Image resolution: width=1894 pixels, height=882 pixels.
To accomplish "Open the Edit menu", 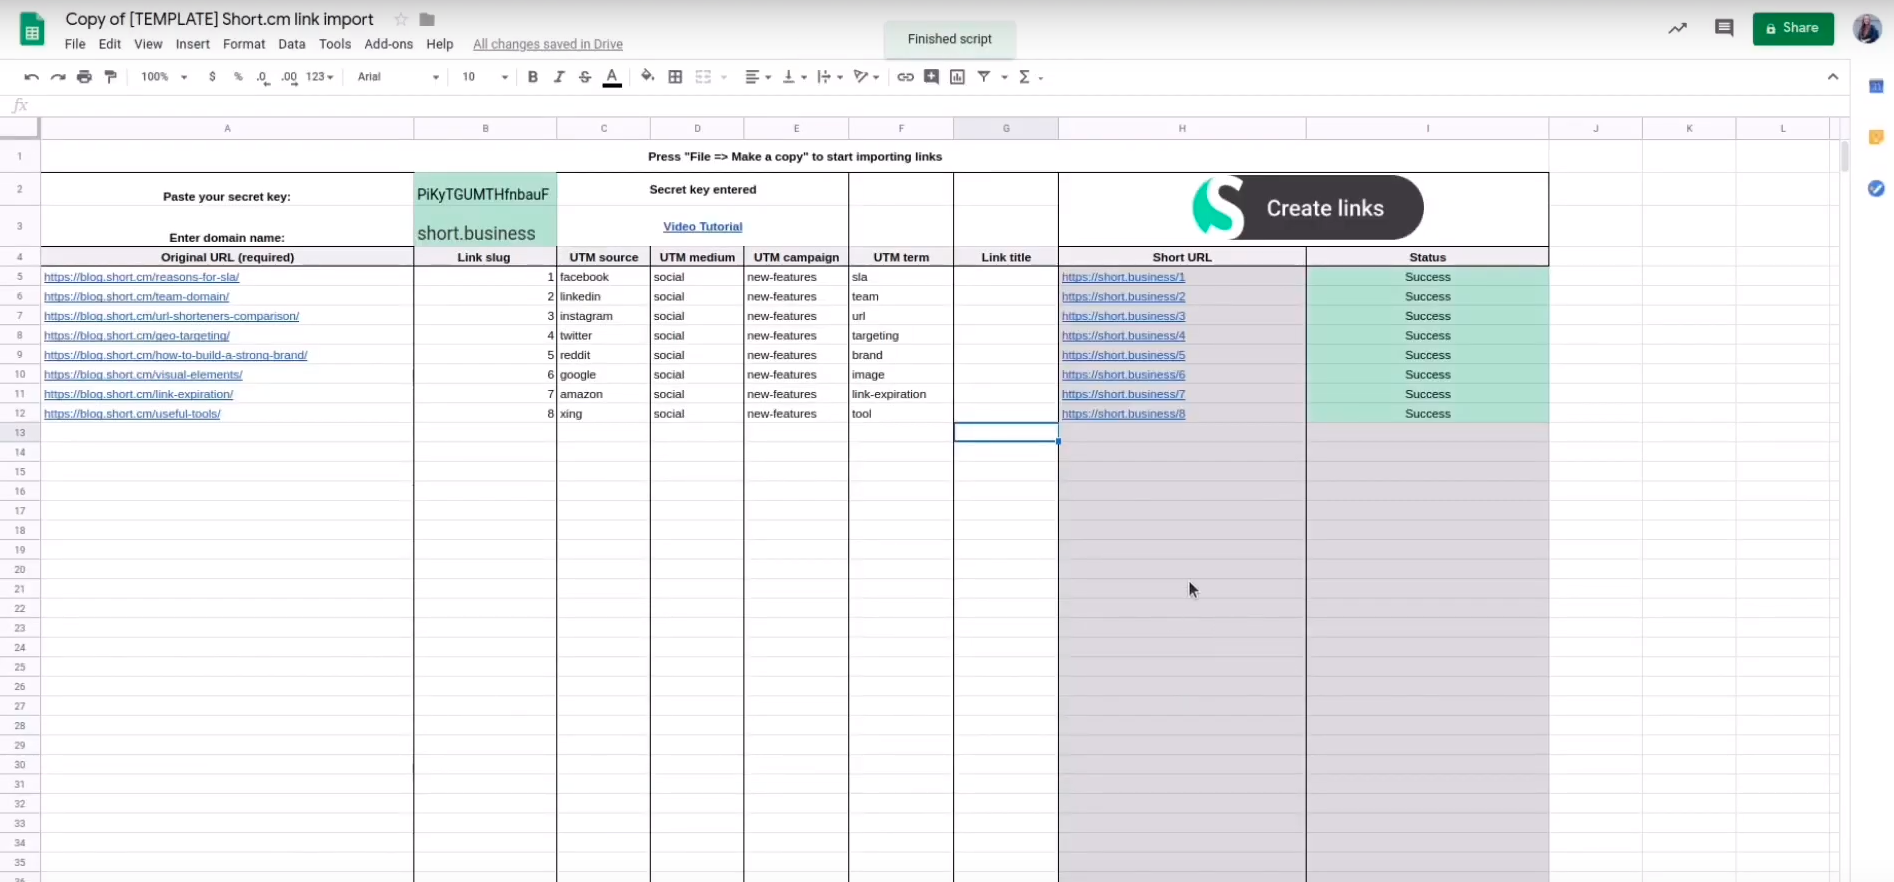I will tap(110, 44).
